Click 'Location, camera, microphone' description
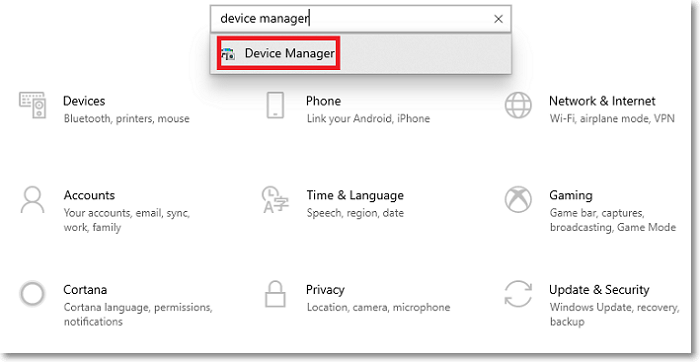Screen dimensions: 700x362 (x=379, y=308)
